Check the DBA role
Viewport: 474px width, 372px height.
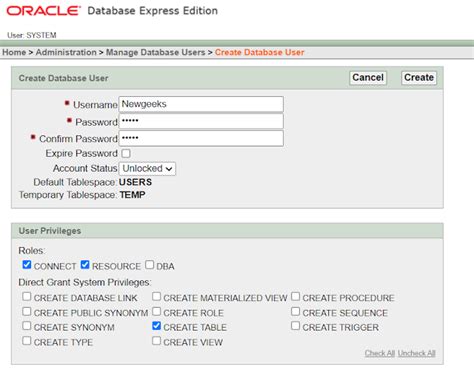coord(149,265)
